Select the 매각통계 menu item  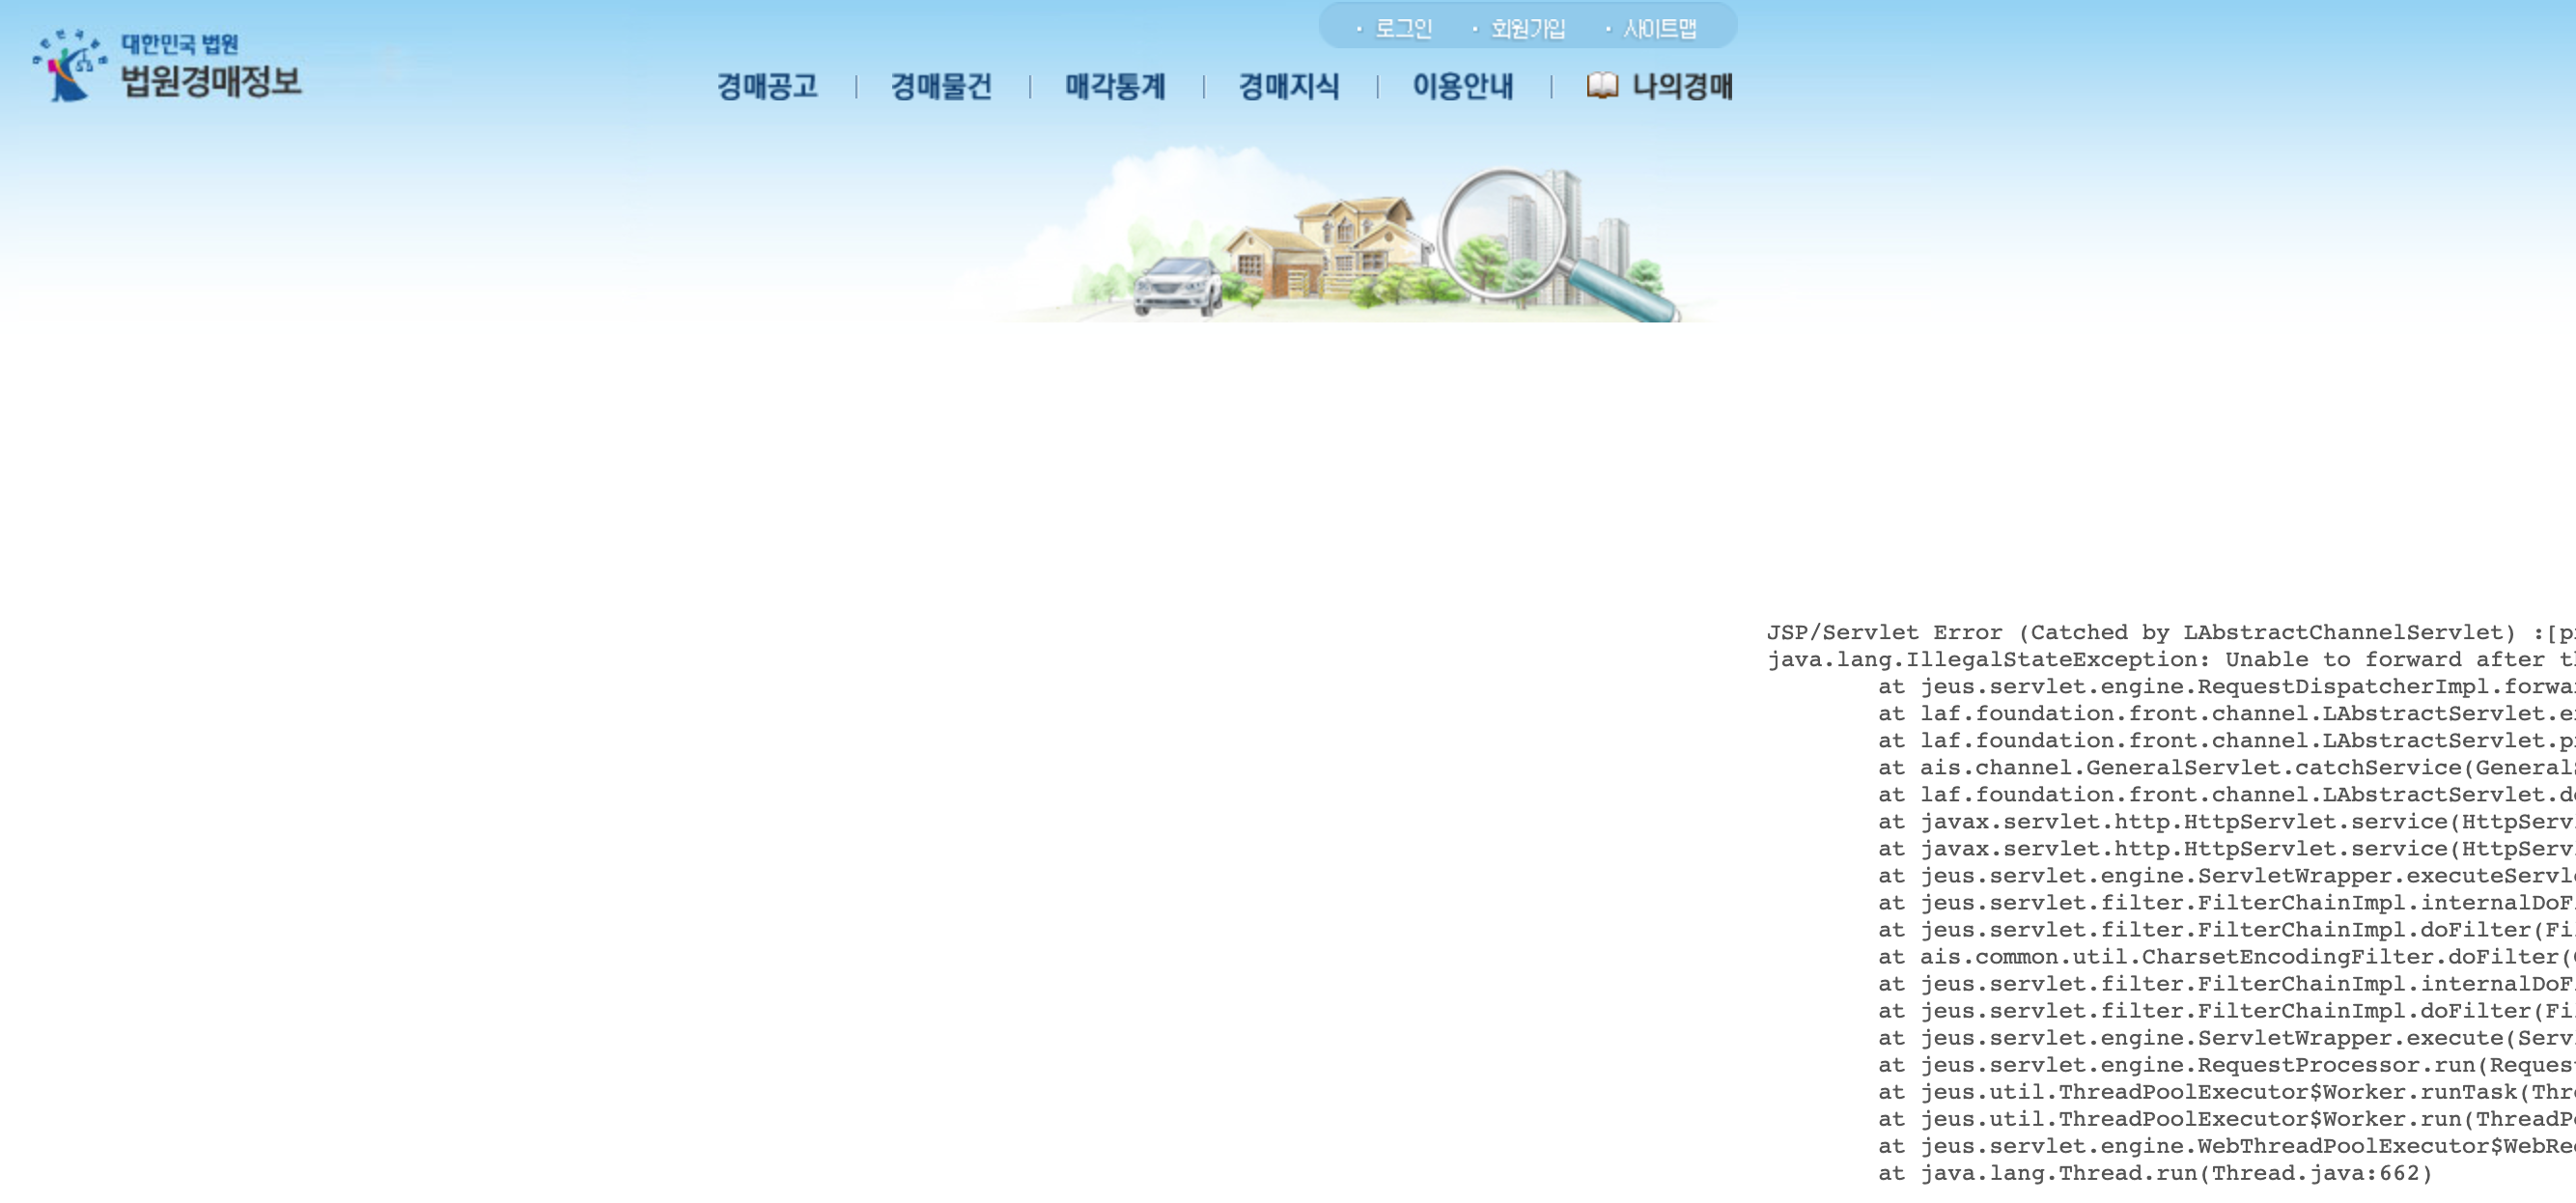click(1115, 87)
